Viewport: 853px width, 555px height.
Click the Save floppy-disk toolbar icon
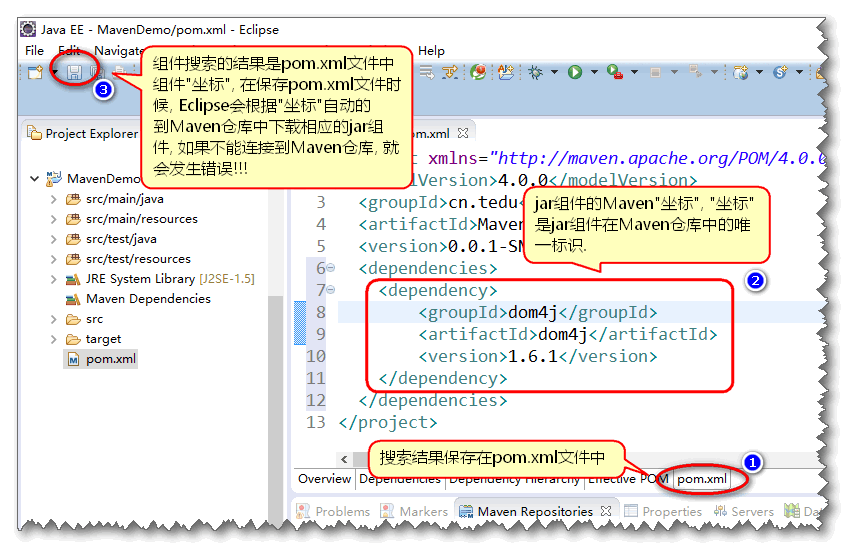pos(75,72)
